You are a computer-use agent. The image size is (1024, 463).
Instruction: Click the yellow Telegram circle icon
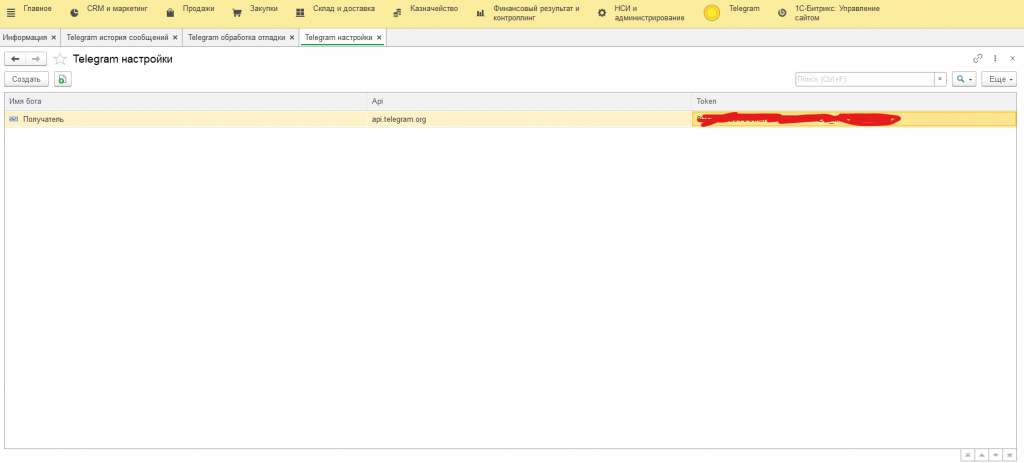coord(712,12)
